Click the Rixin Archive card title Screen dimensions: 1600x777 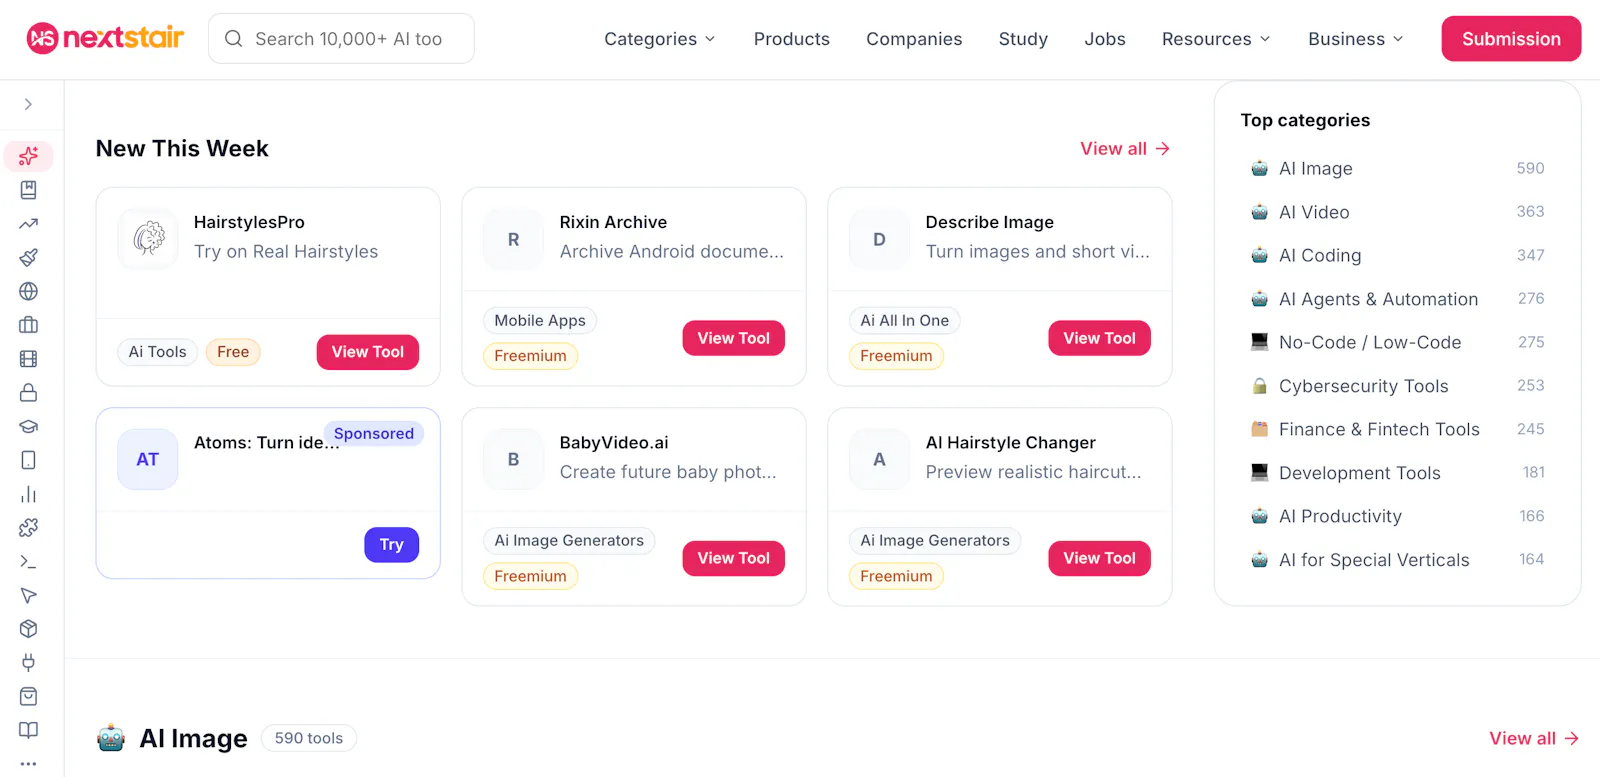tap(613, 222)
